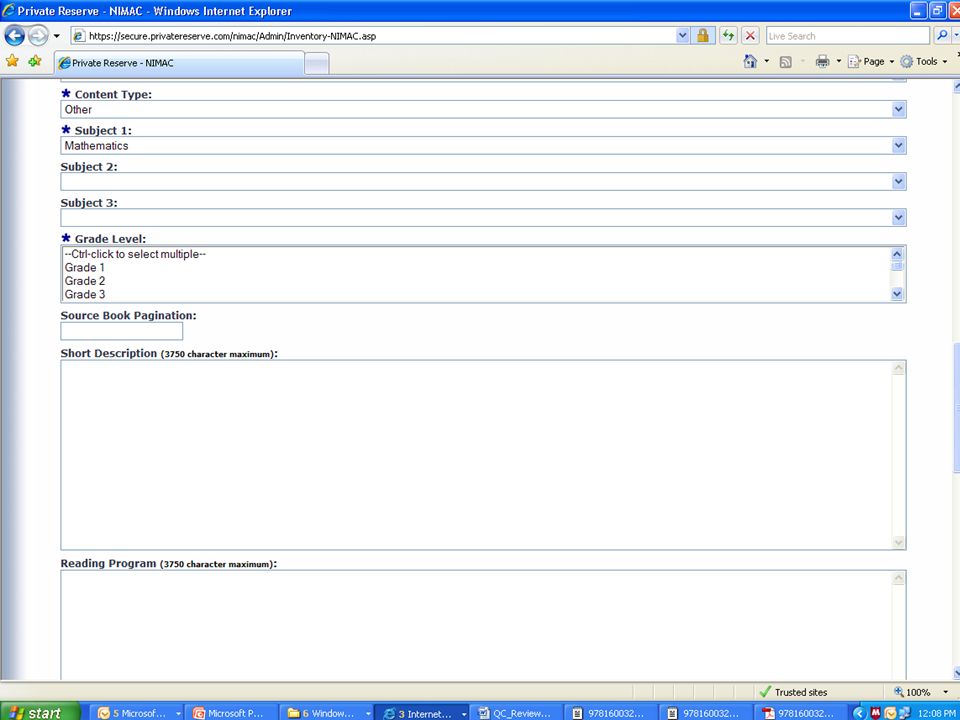Open the recent pages dropdown beside Forward

click(x=56, y=36)
